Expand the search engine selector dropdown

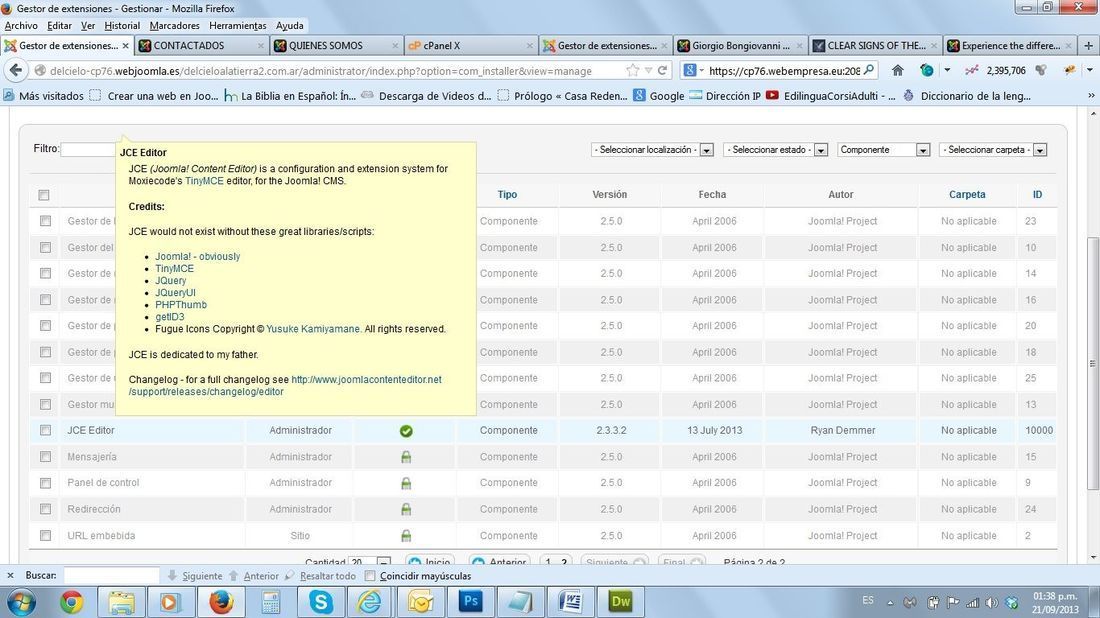(702, 70)
